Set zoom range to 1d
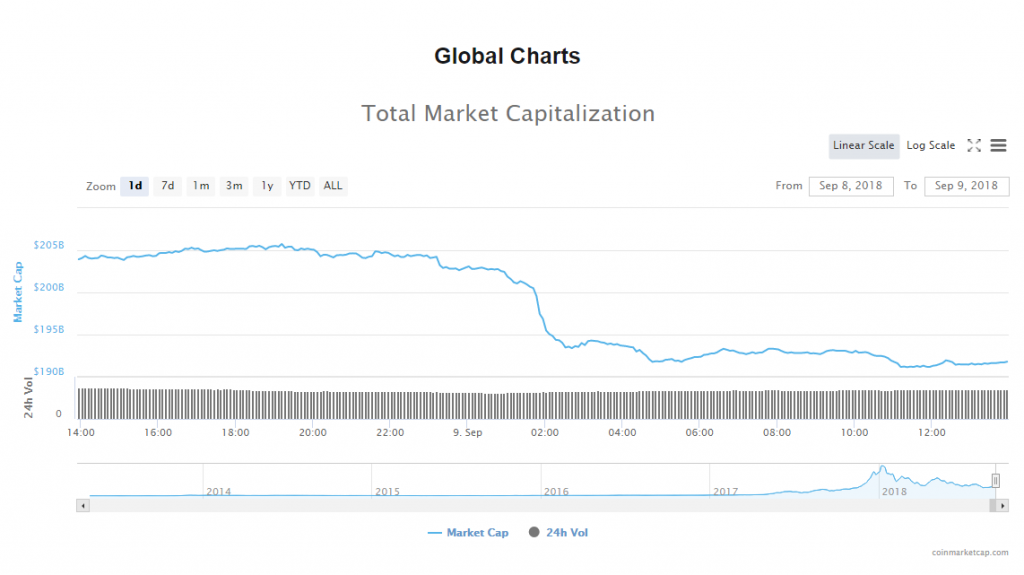The width and height of the screenshot is (1024, 575). 135,186
